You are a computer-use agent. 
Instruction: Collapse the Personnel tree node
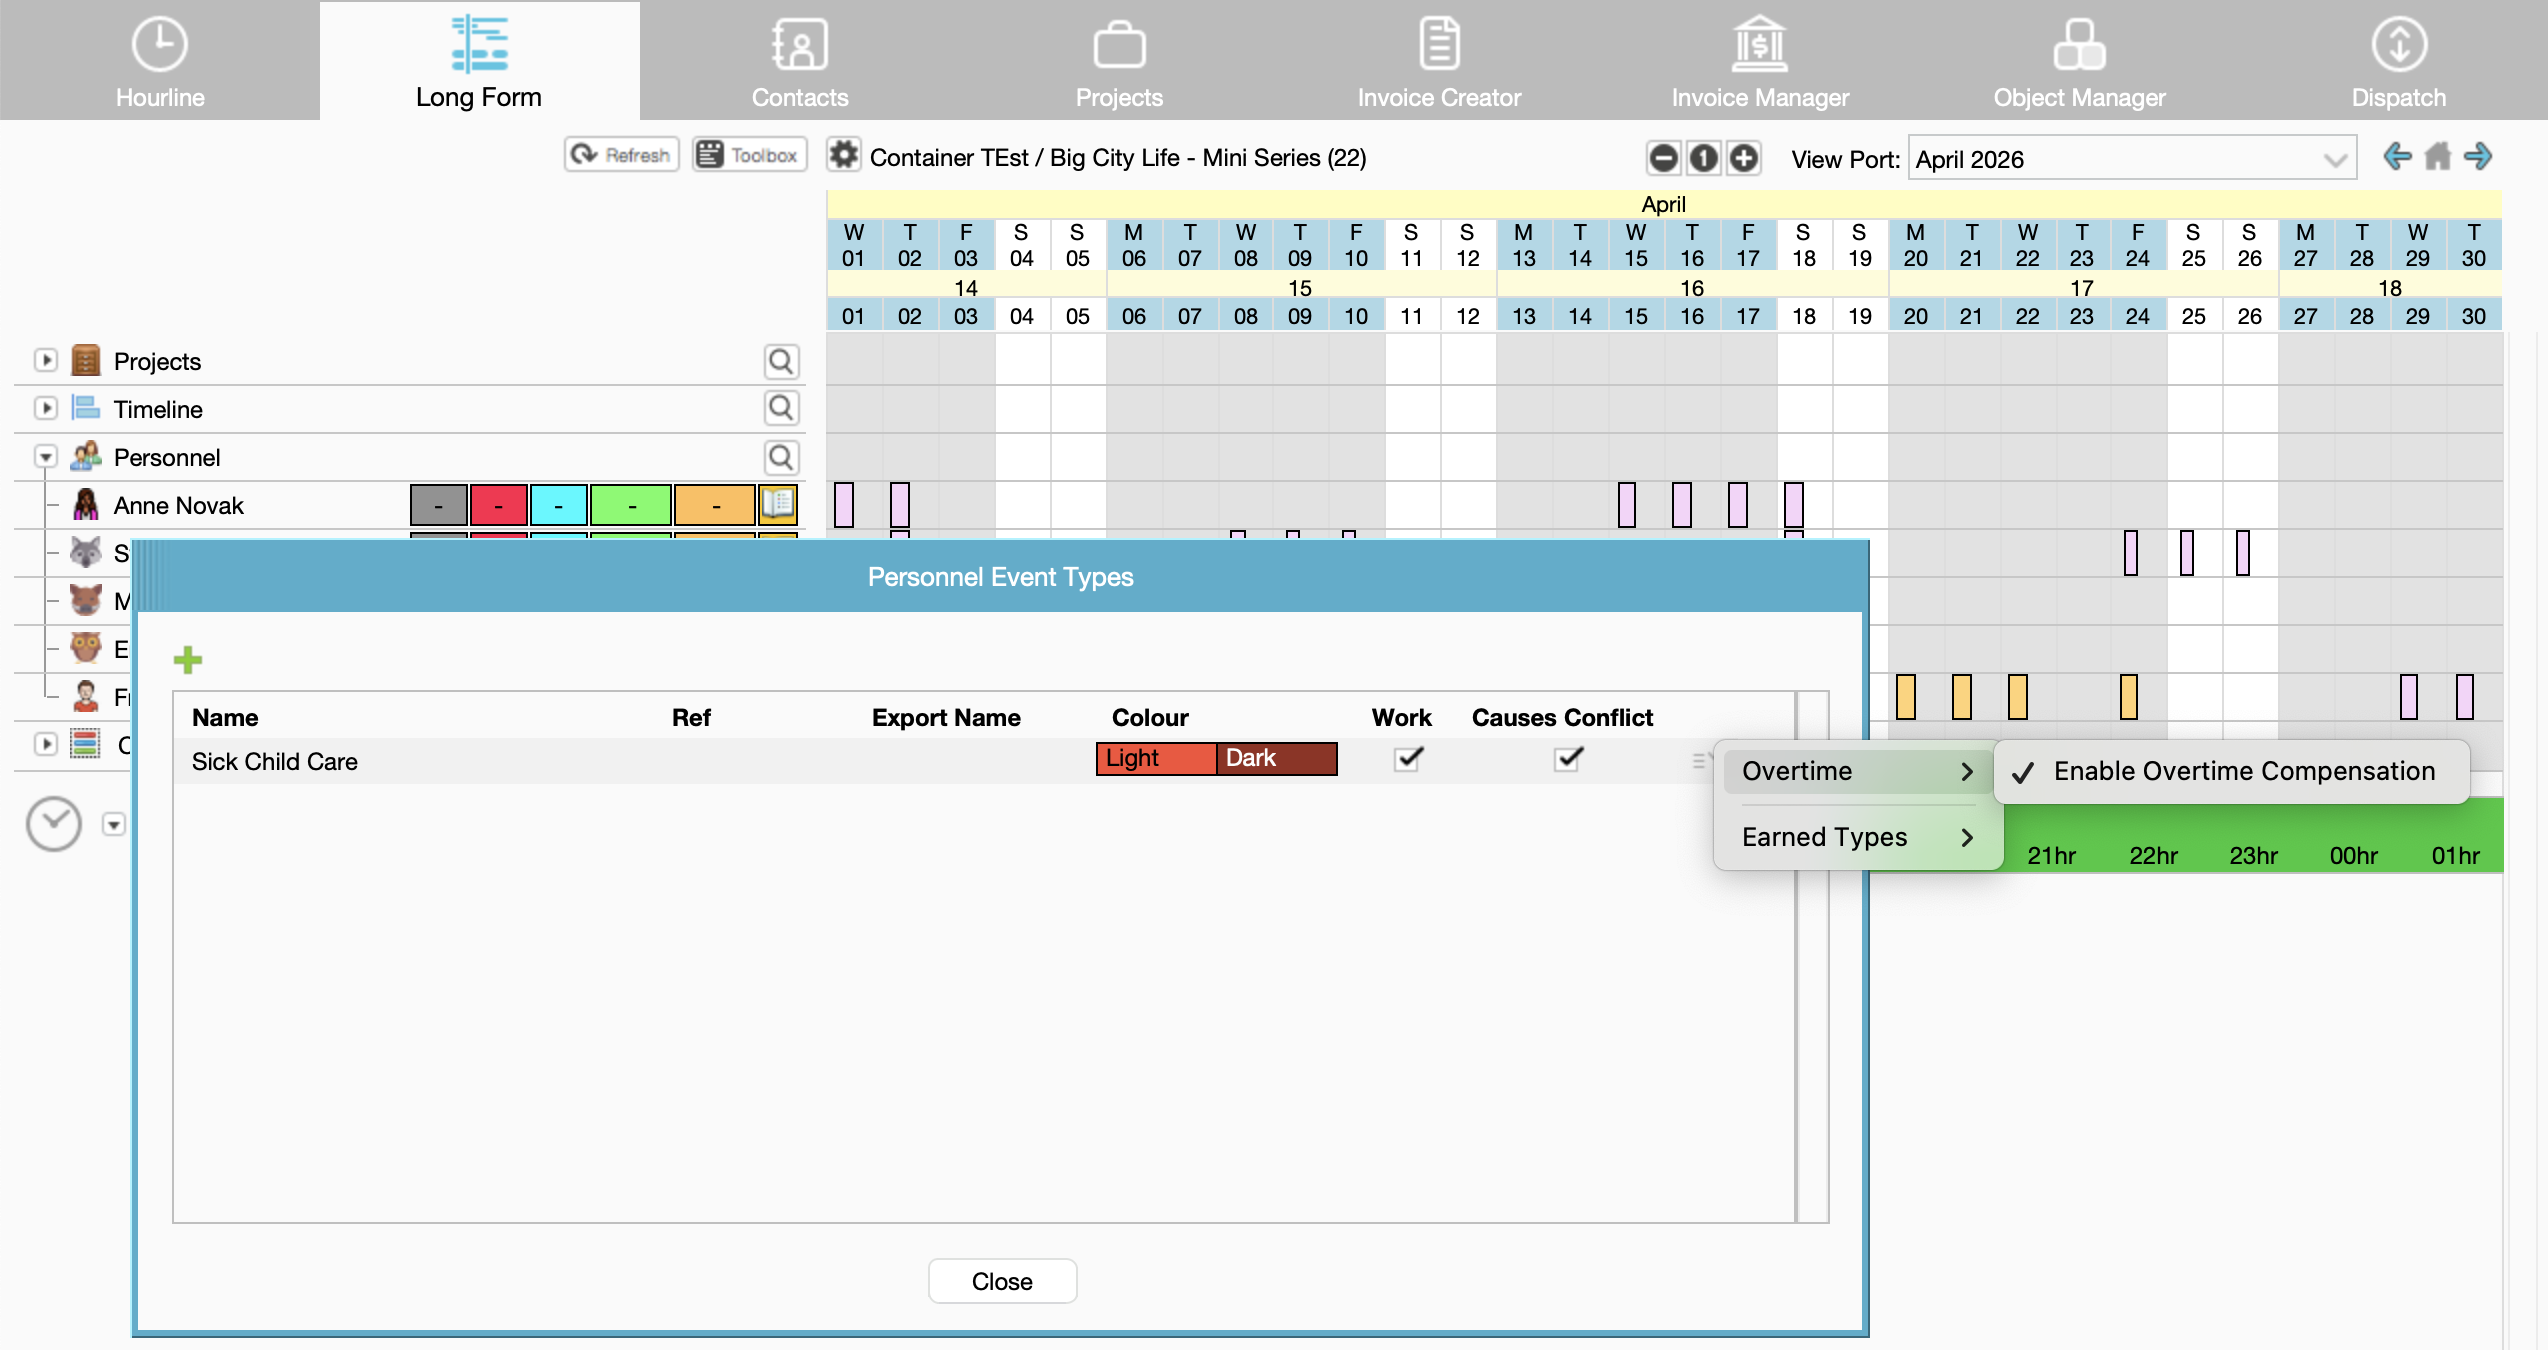coord(46,457)
